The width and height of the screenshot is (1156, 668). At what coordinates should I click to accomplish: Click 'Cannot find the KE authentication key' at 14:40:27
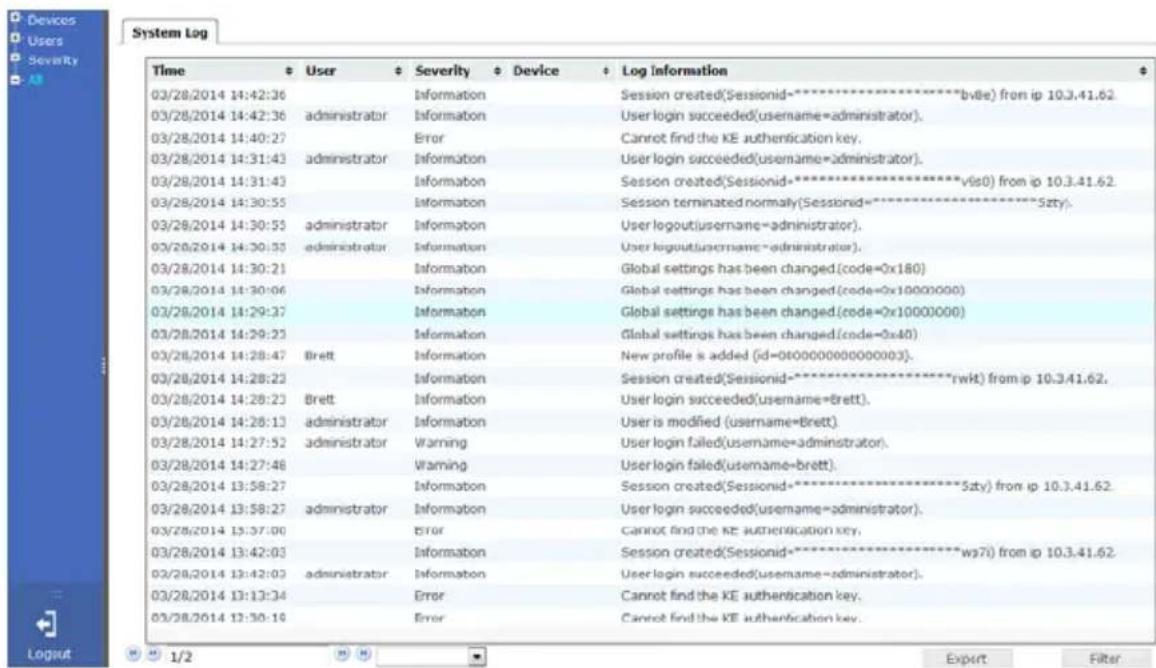click(x=740, y=138)
